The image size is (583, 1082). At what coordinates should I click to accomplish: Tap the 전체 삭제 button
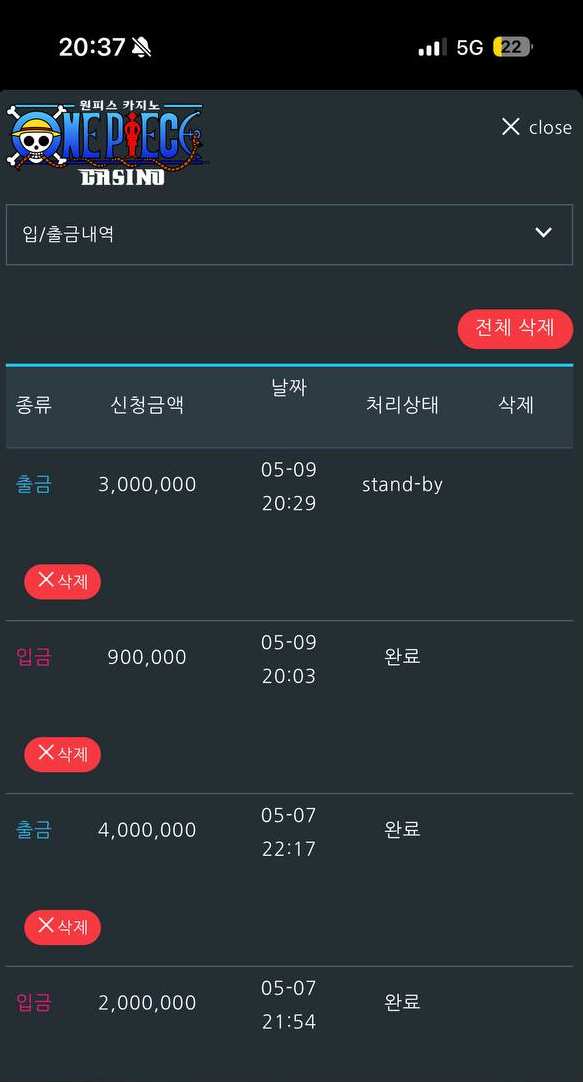pyautogui.click(x=515, y=328)
